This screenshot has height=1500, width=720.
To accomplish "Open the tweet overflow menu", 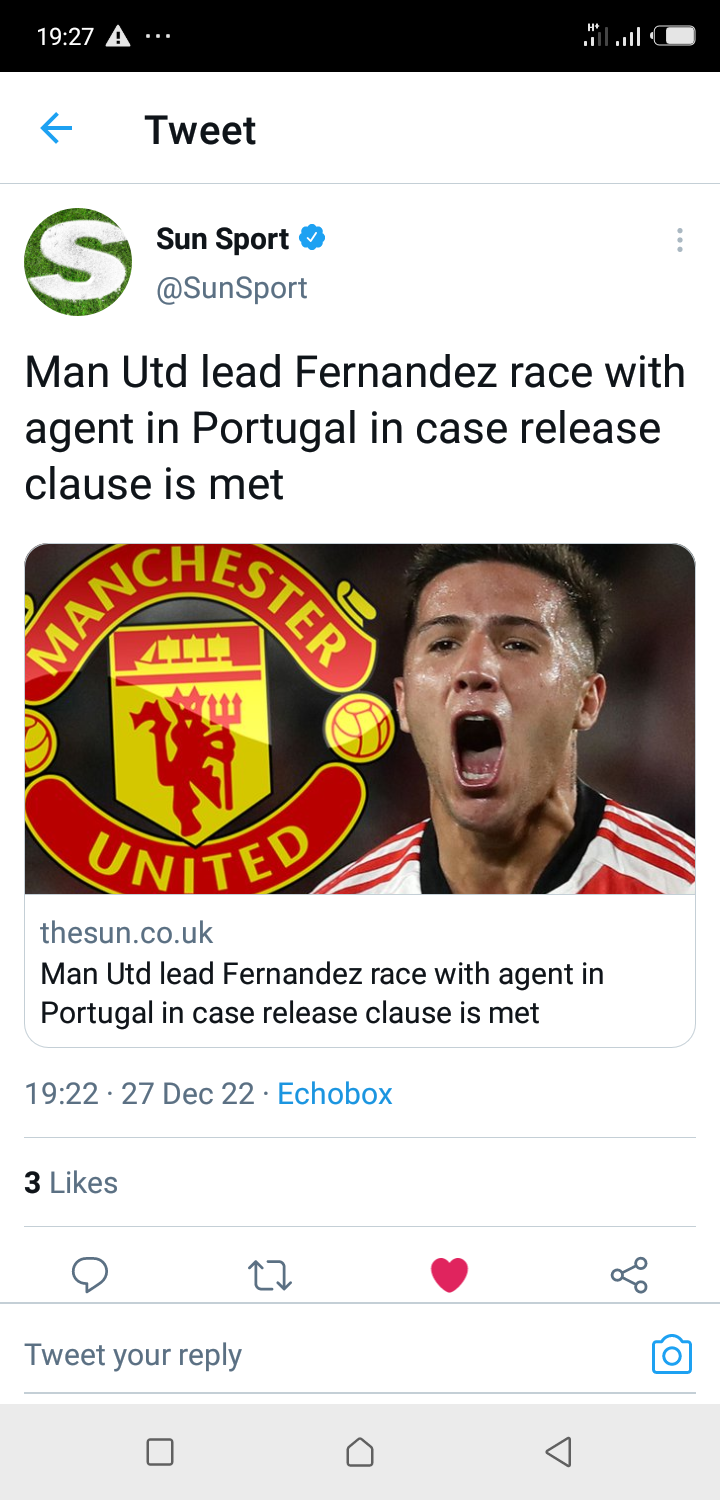I will coord(679,240).
